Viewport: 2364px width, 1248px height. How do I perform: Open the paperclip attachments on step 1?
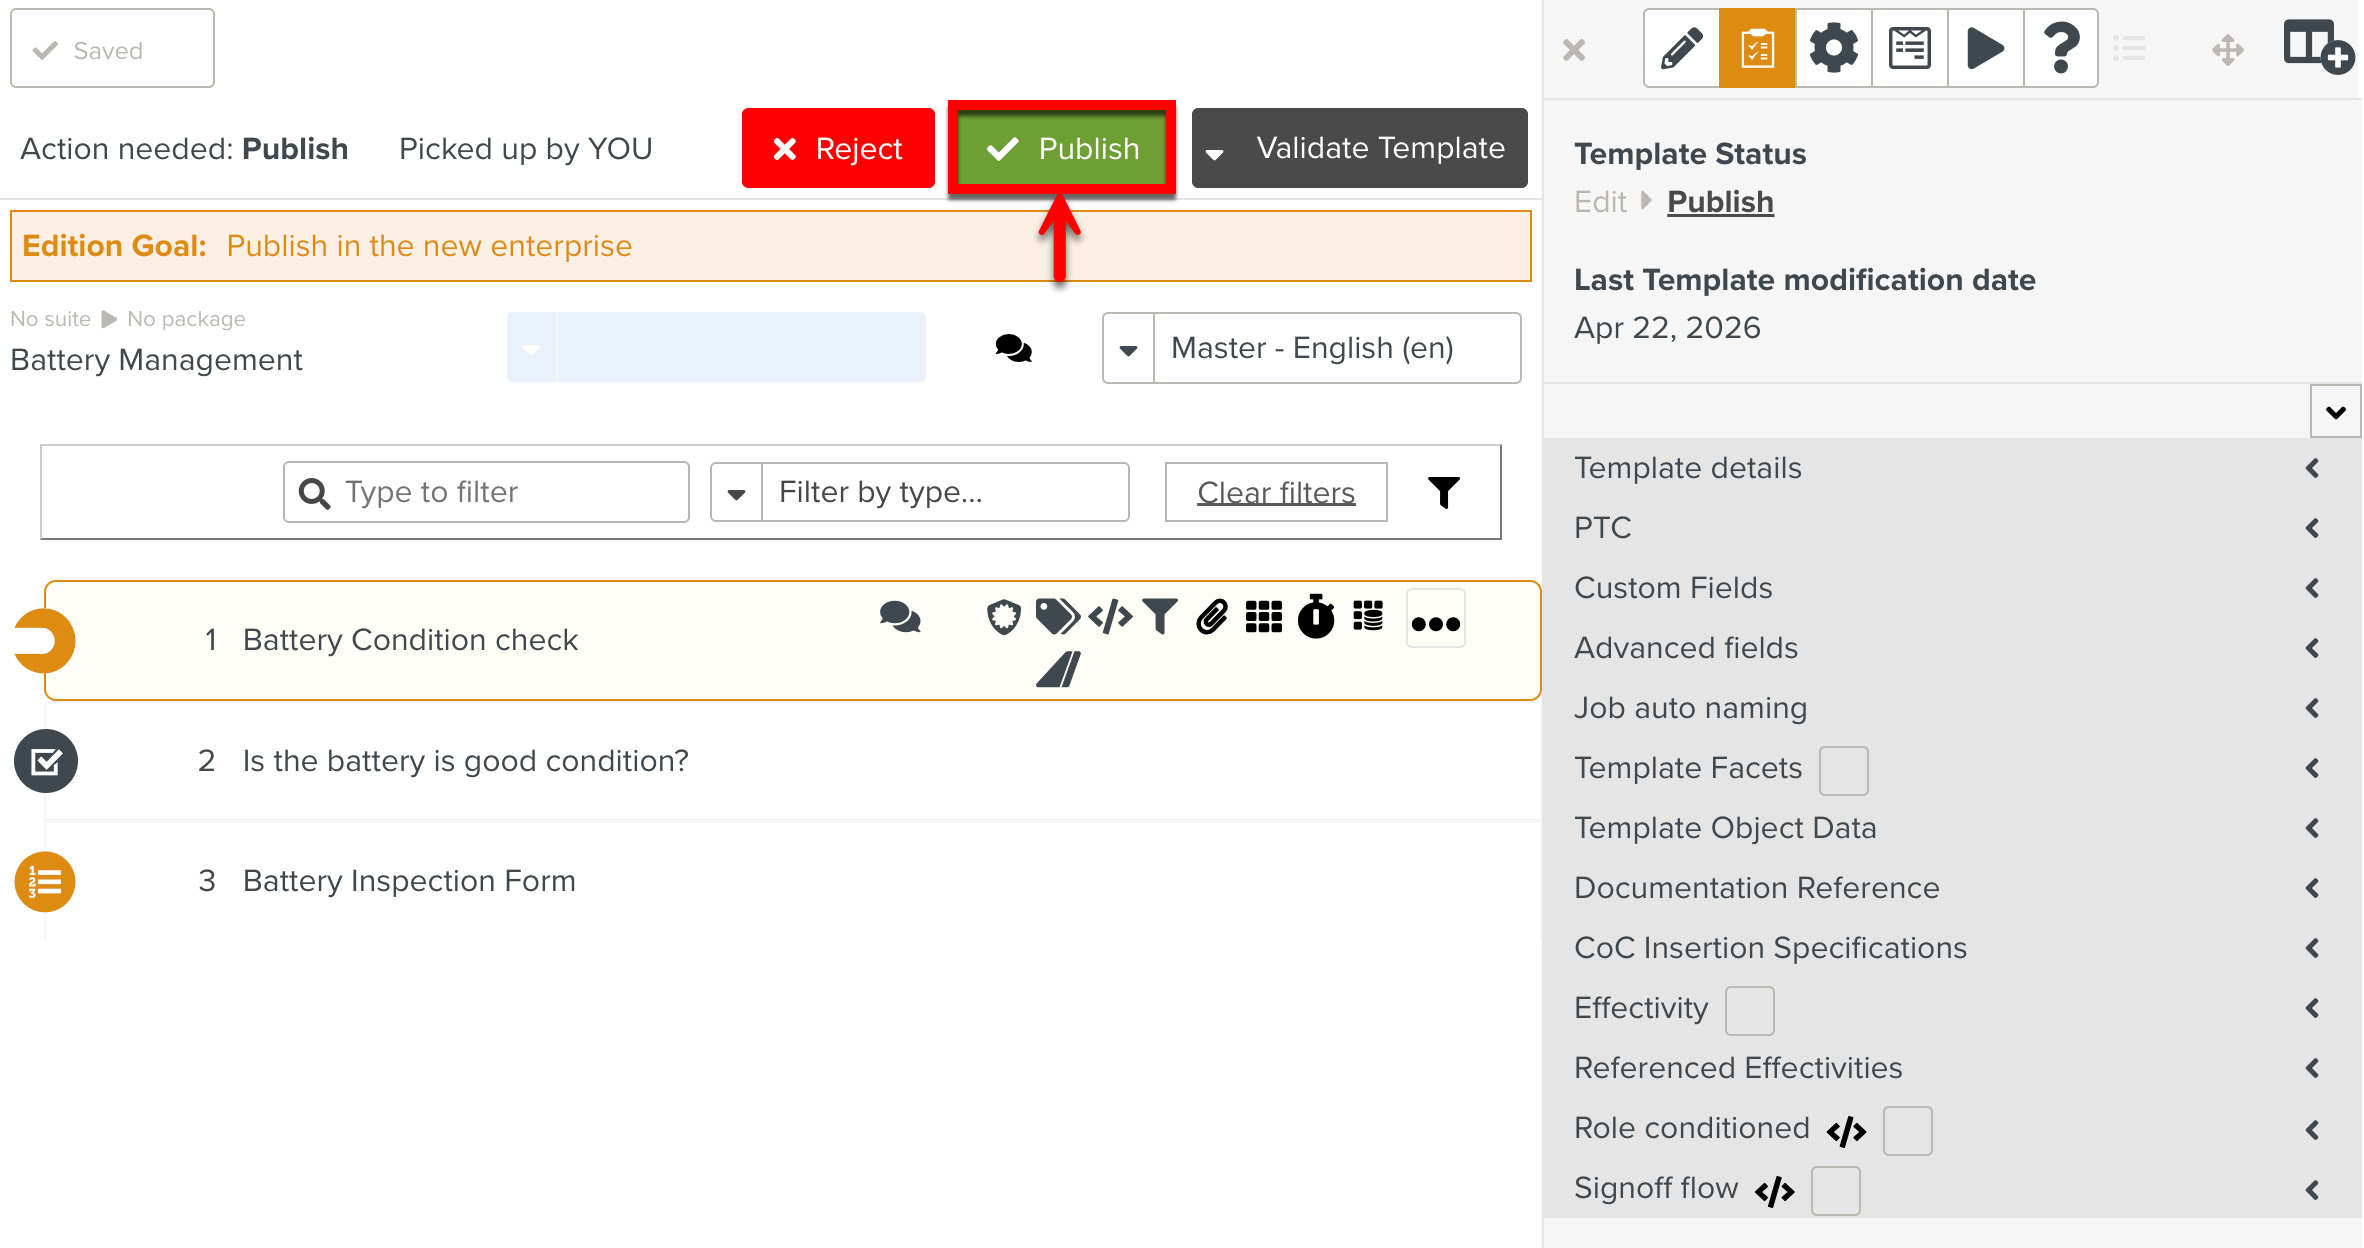[1212, 618]
